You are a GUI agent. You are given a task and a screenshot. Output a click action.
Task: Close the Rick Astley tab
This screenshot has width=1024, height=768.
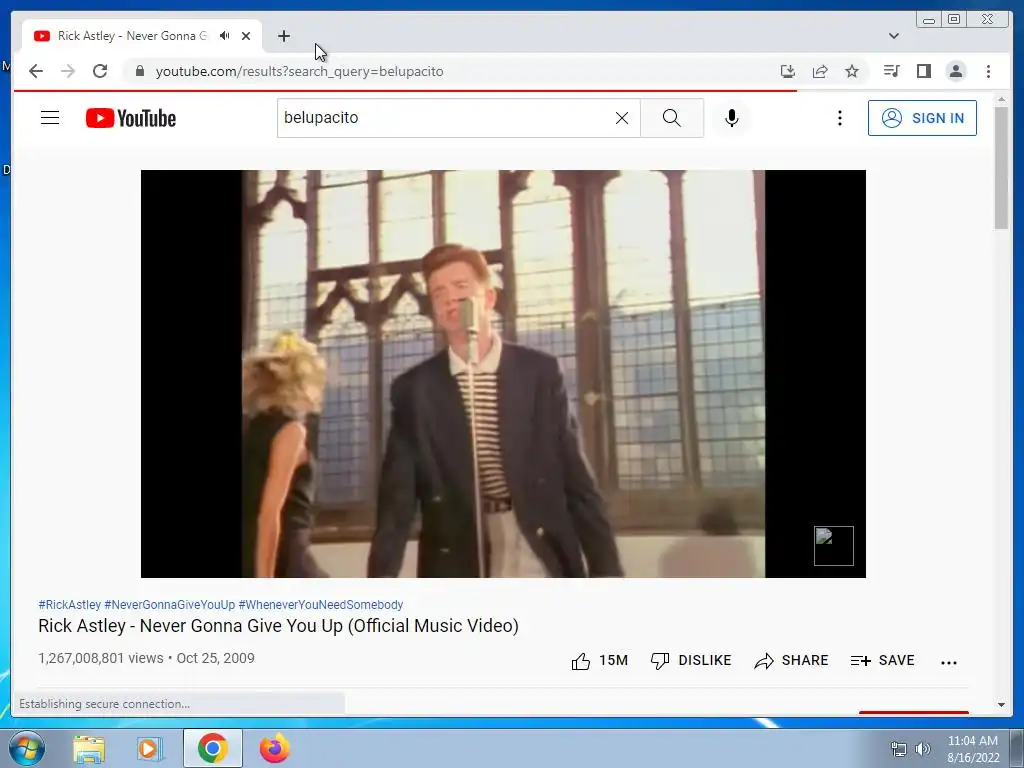coord(246,36)
